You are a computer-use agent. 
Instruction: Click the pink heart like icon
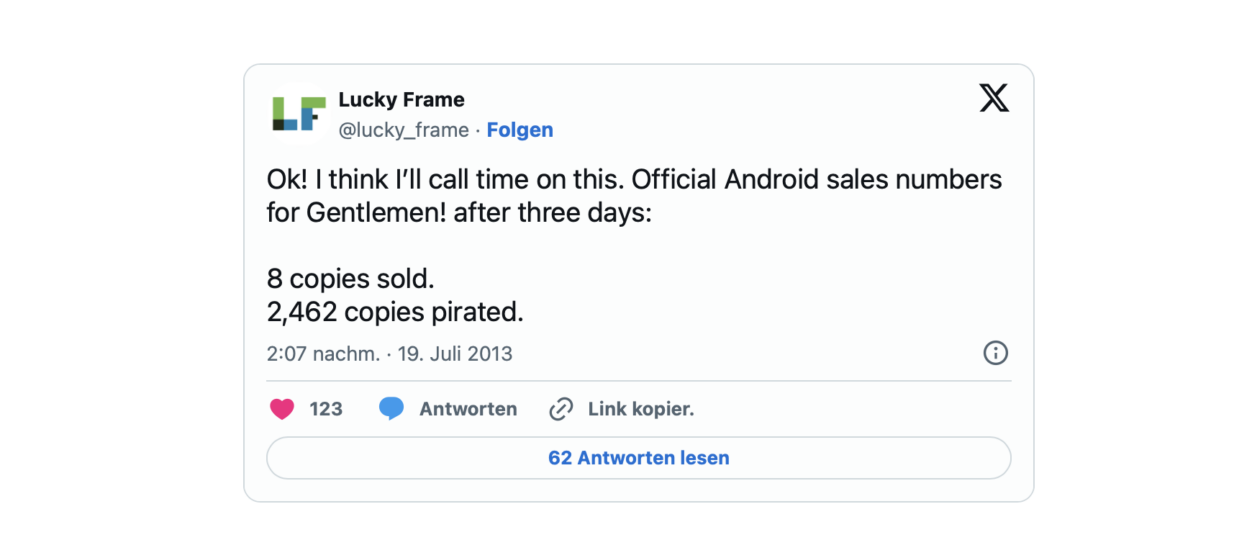[x=282, y=409]
